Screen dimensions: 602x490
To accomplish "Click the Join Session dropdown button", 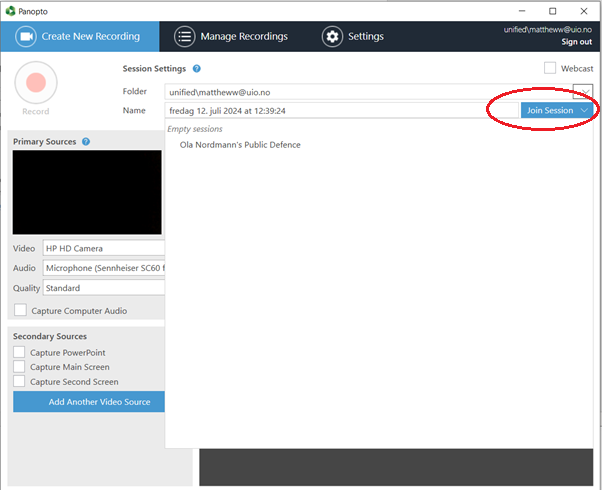I will [557, 111].
